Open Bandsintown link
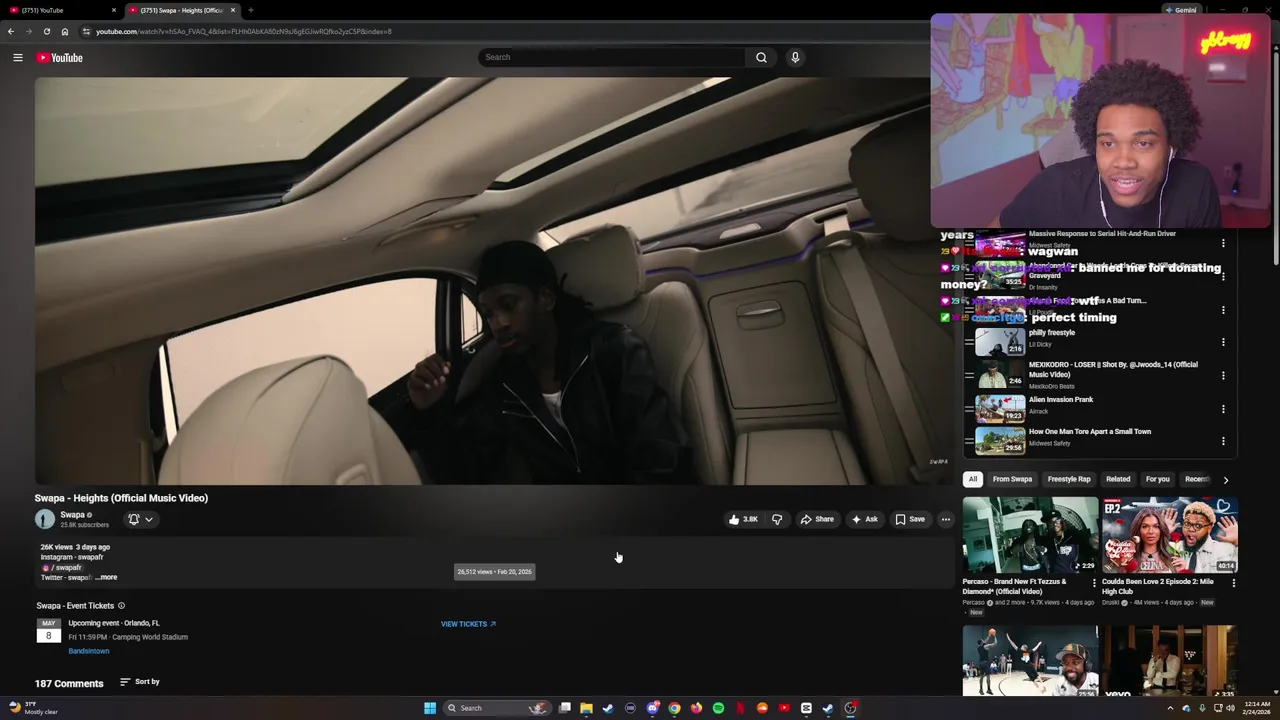 [89, 651]
